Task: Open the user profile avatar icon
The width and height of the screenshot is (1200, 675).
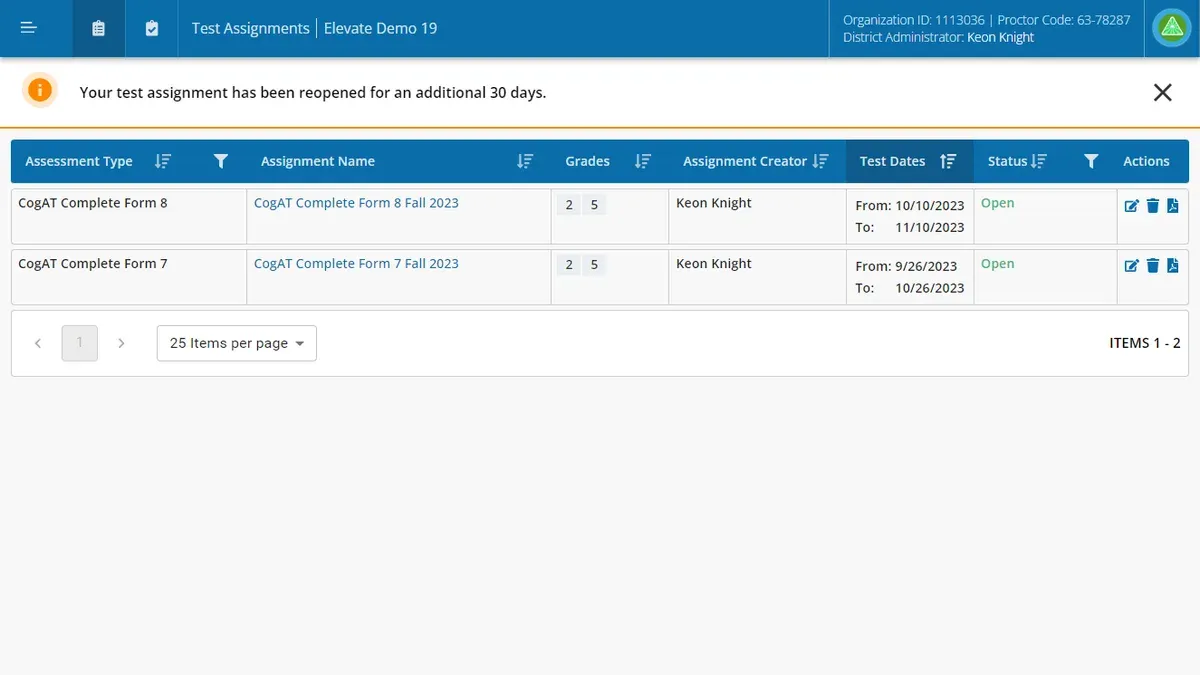Action: click(1171, 28)
